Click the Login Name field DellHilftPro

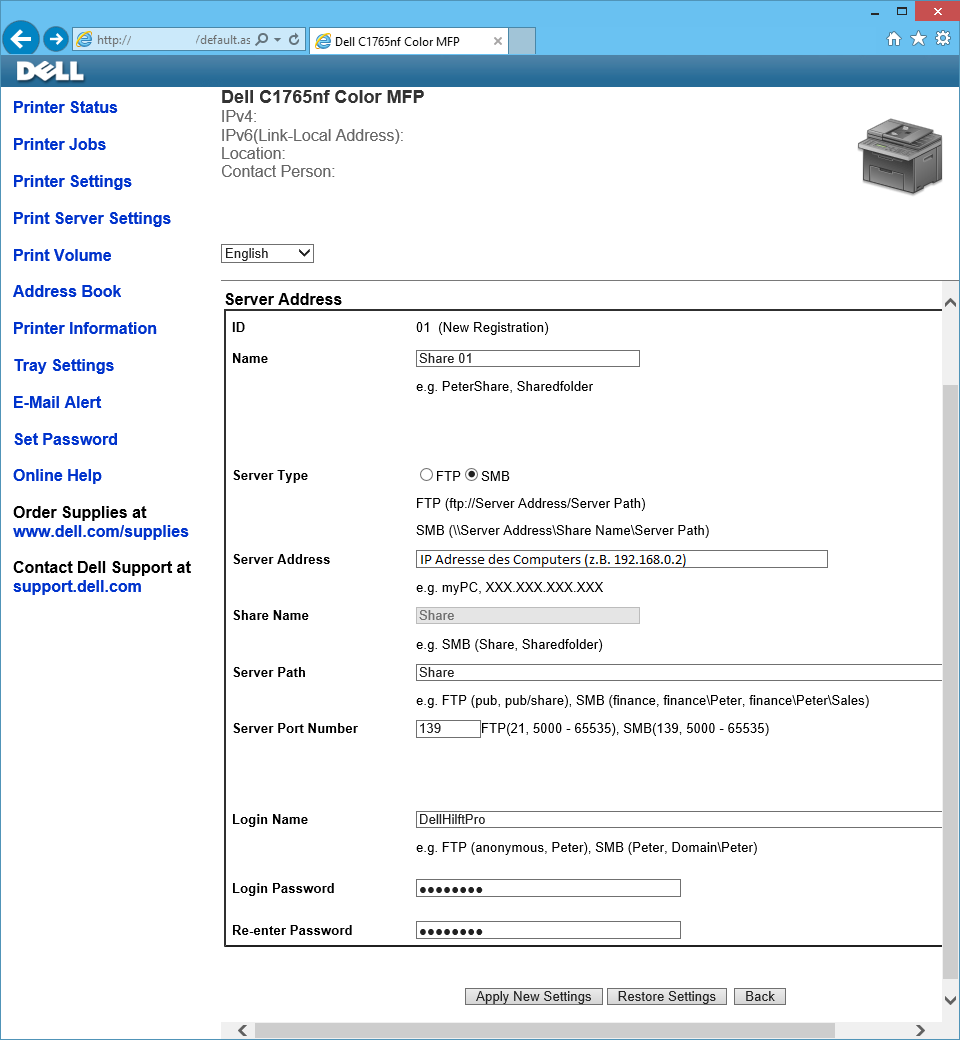point(679,820)
